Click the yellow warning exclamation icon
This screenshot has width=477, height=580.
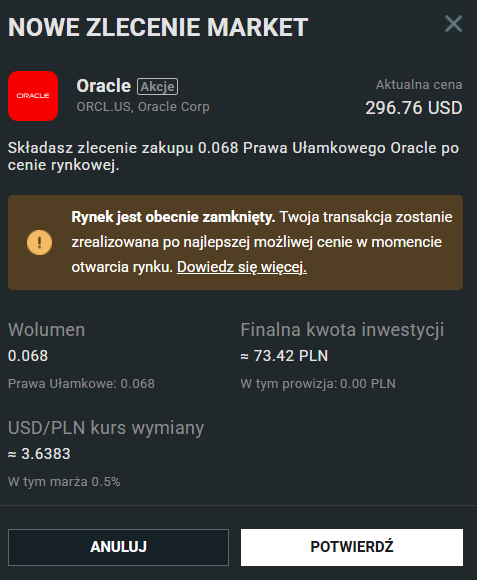coord(39,243)
